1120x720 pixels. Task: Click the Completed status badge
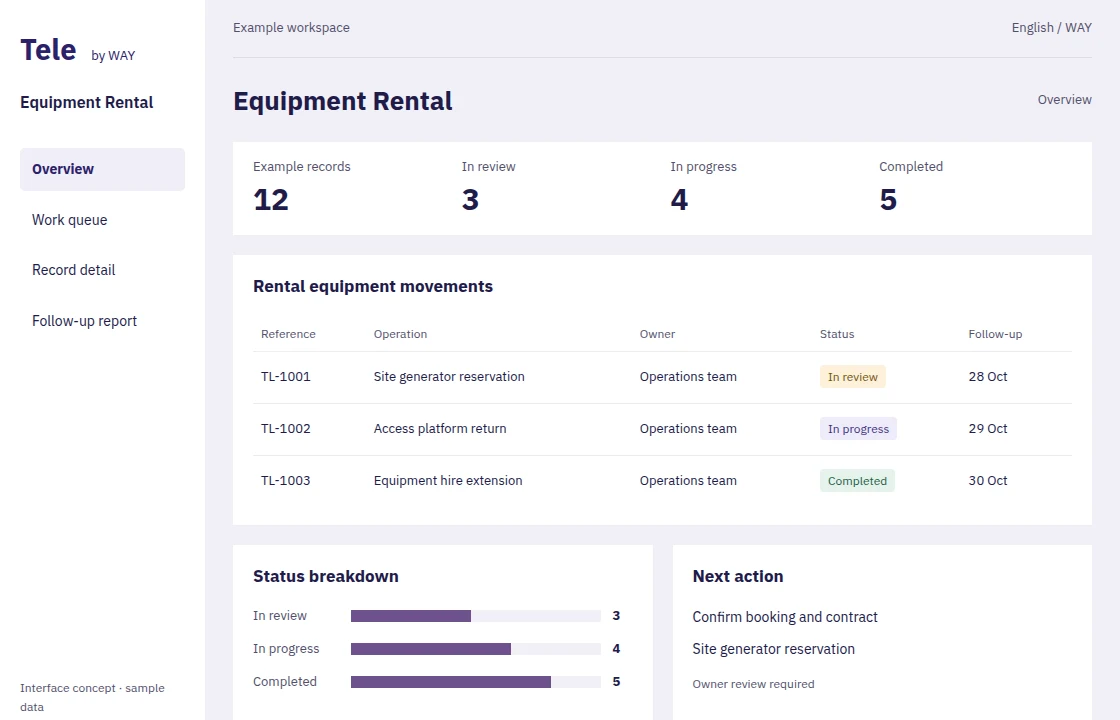coord(857,481)
